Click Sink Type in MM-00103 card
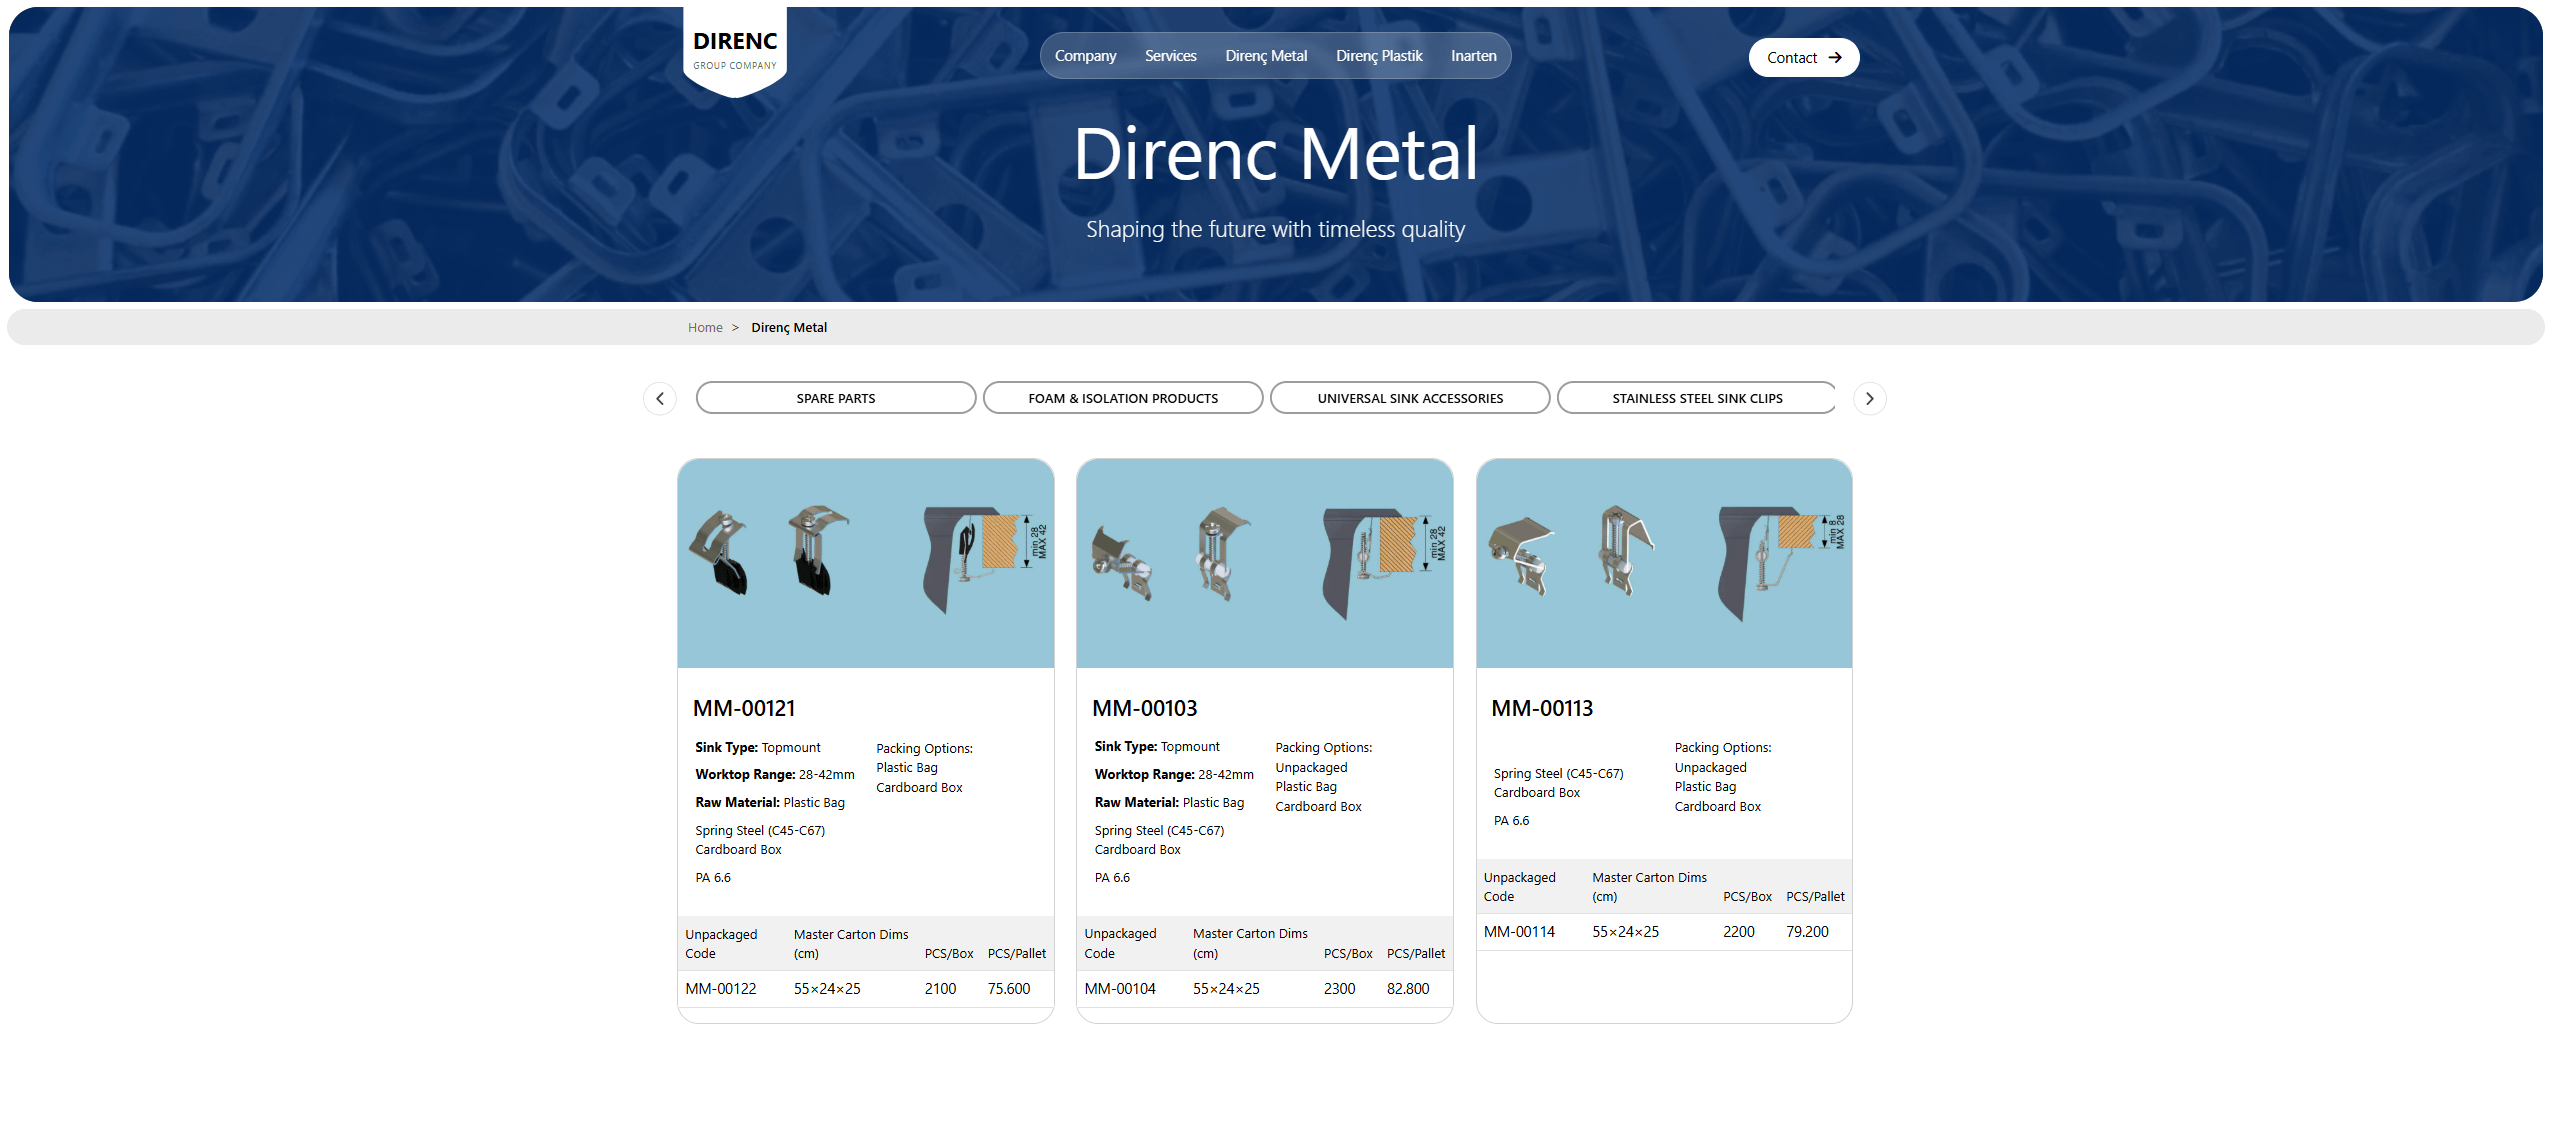 click(1157, 747)
